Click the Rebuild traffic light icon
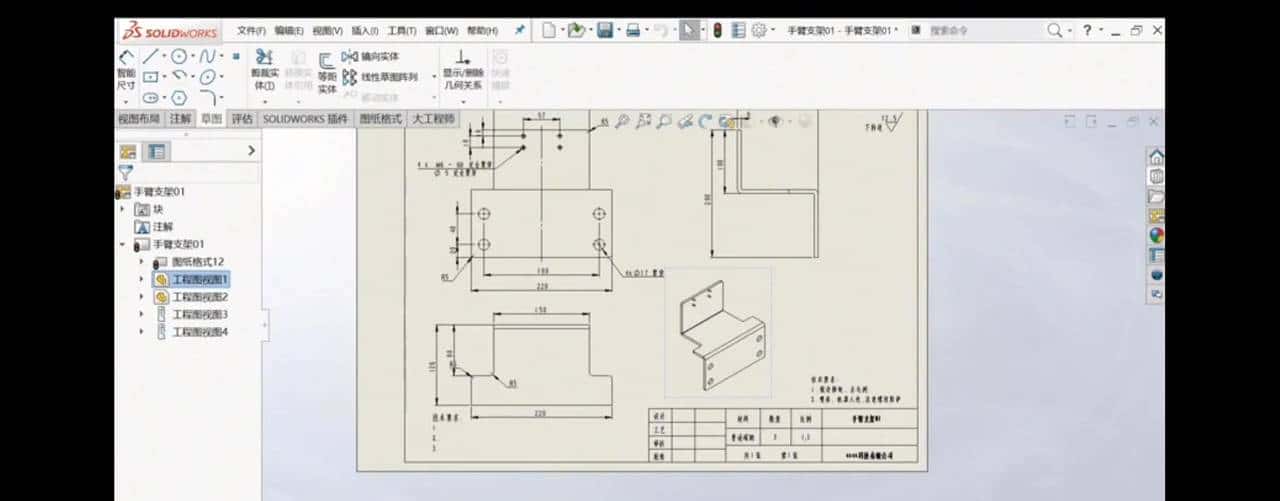The height and width of the screenshot is (501, 1280). pos(717,31)
